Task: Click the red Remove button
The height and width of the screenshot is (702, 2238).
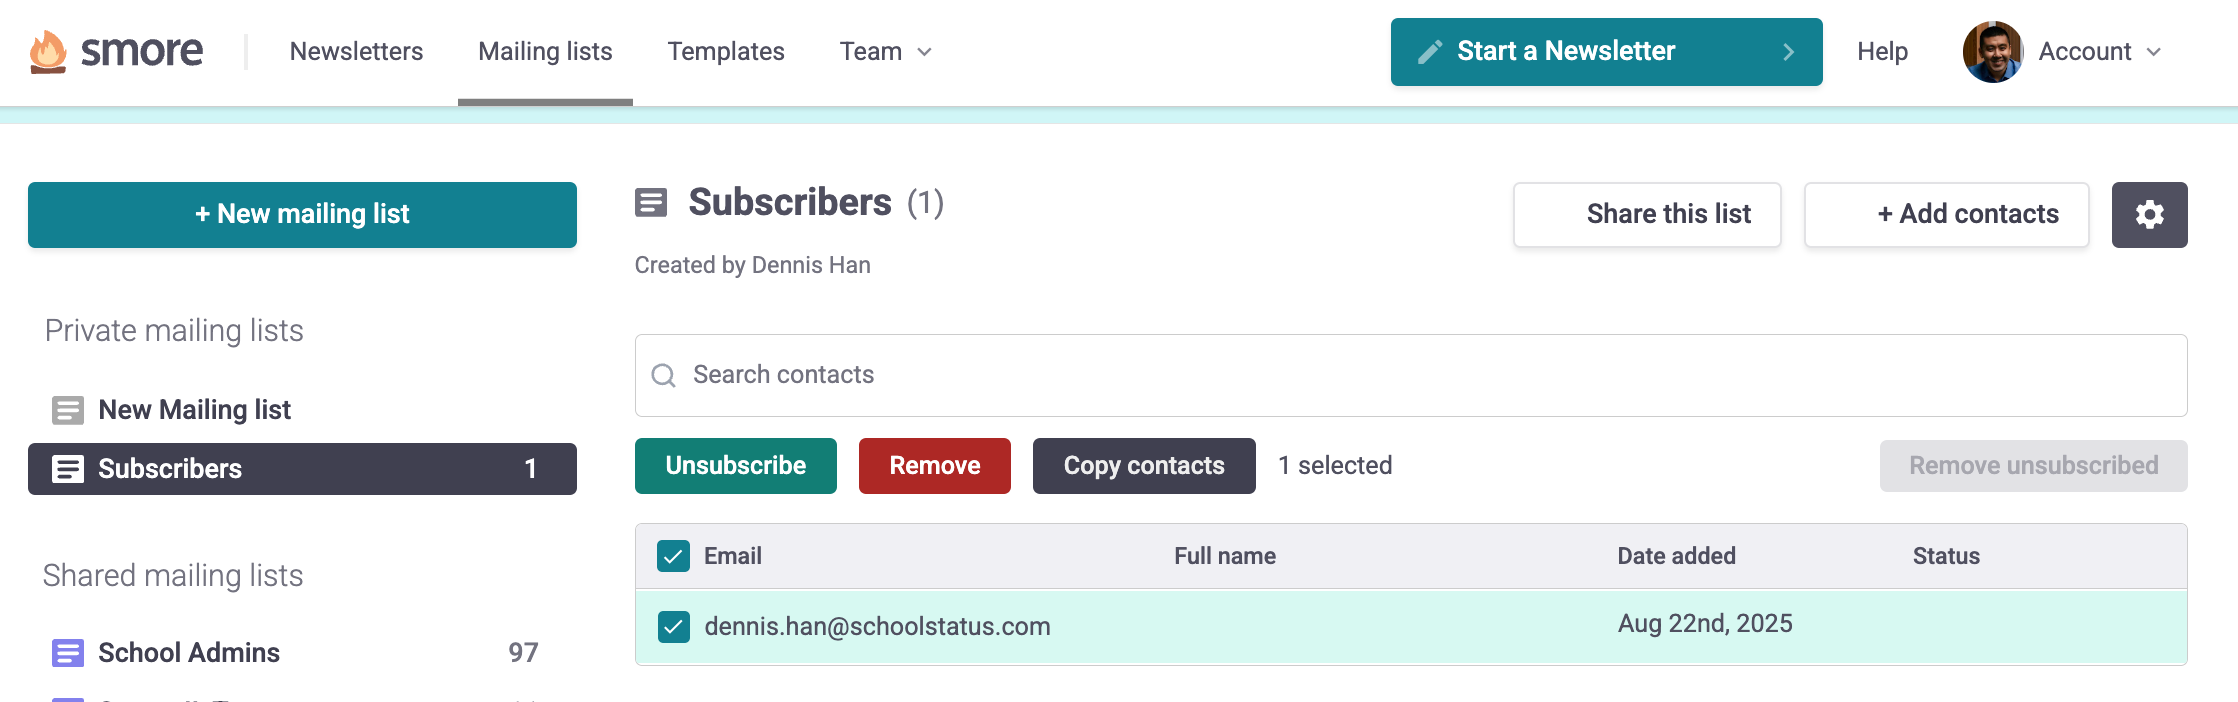Action: (935, 466)
